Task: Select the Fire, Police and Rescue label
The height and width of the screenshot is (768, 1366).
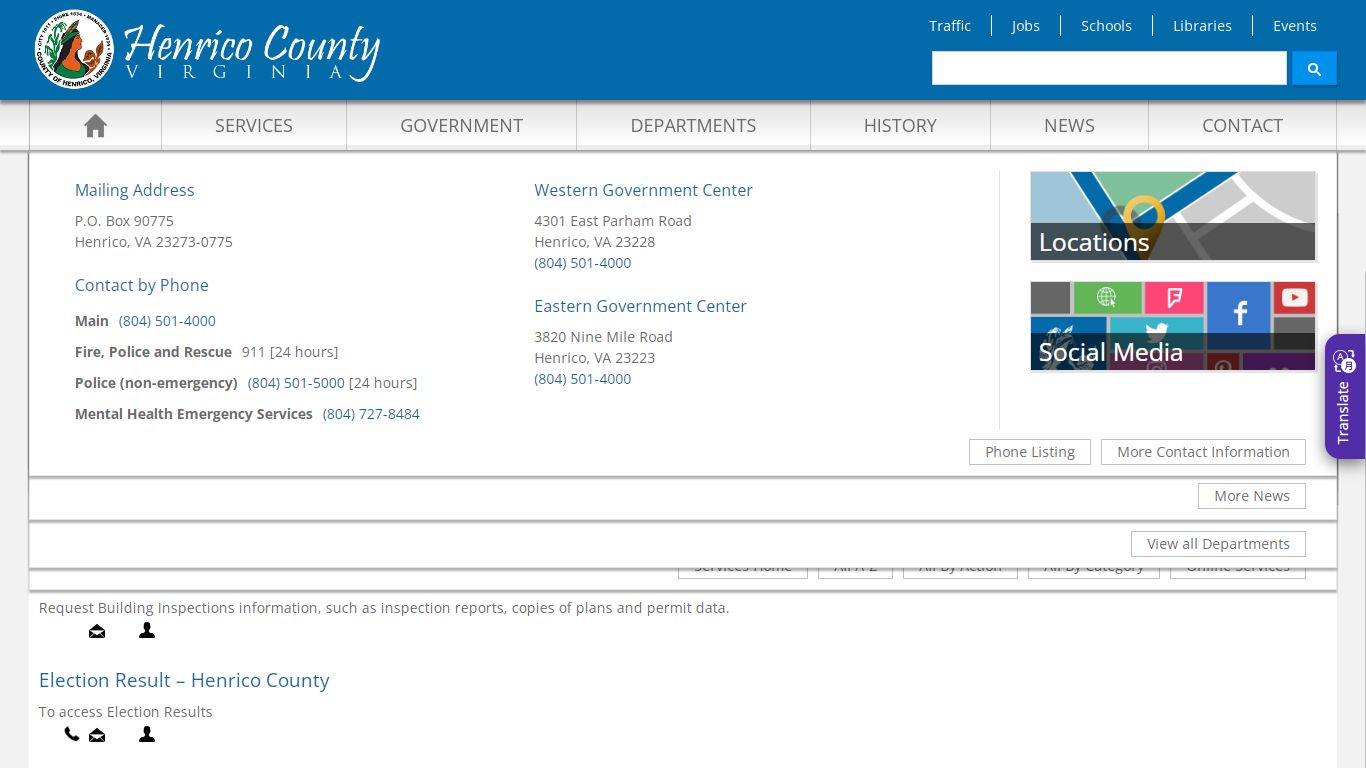Action: tap(153, 352)
